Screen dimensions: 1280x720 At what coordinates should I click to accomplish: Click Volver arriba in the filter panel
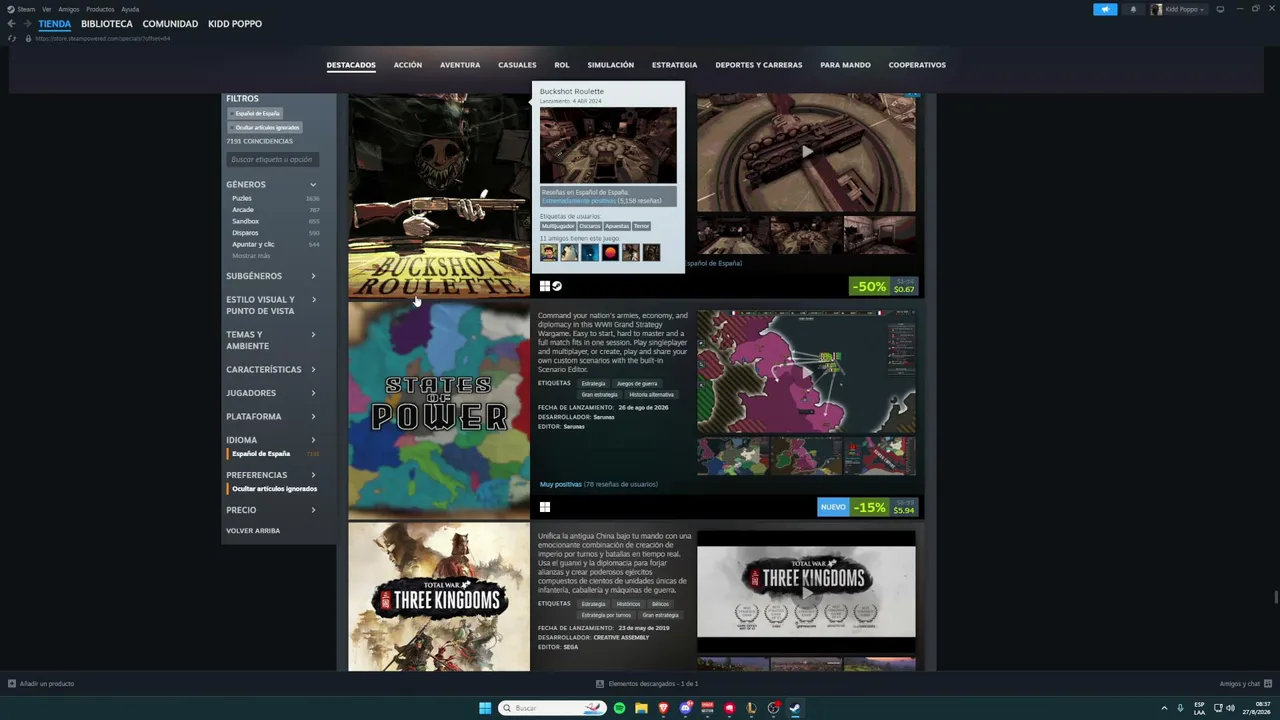253,531
